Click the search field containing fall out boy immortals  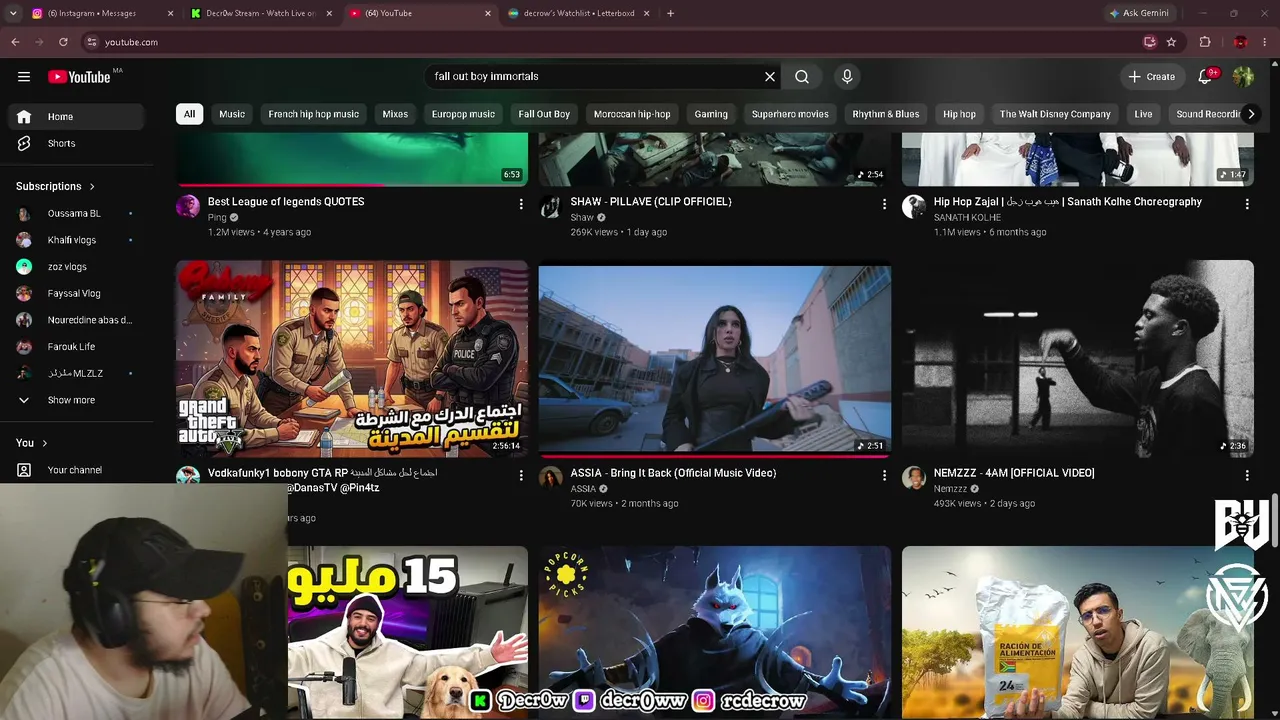pos(594,77)
